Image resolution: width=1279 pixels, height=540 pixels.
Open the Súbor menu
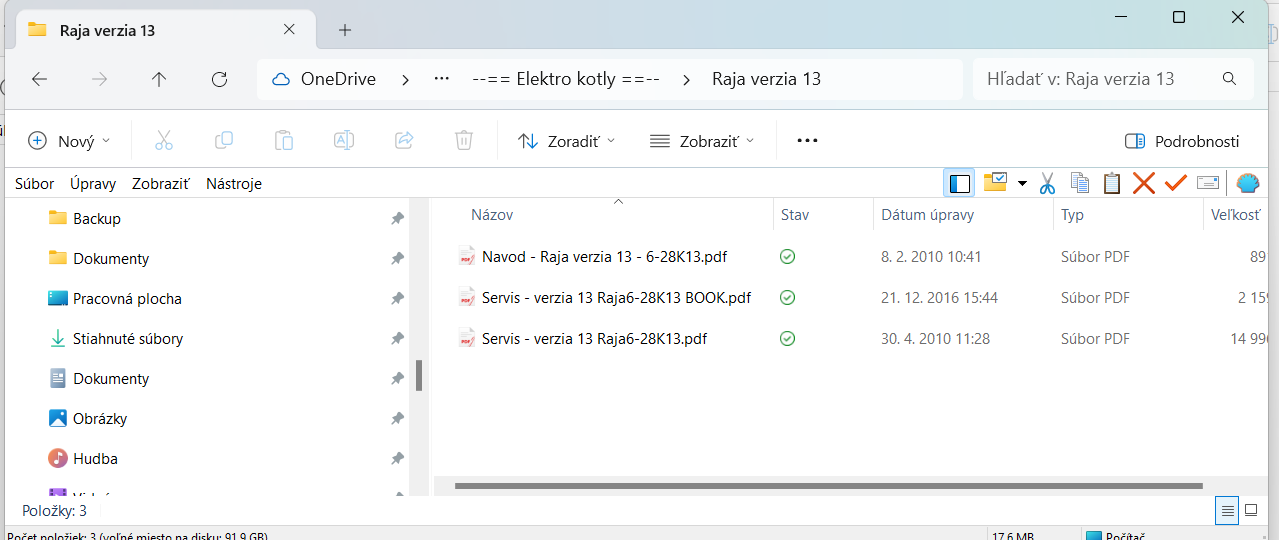click(x=35, y=183)
